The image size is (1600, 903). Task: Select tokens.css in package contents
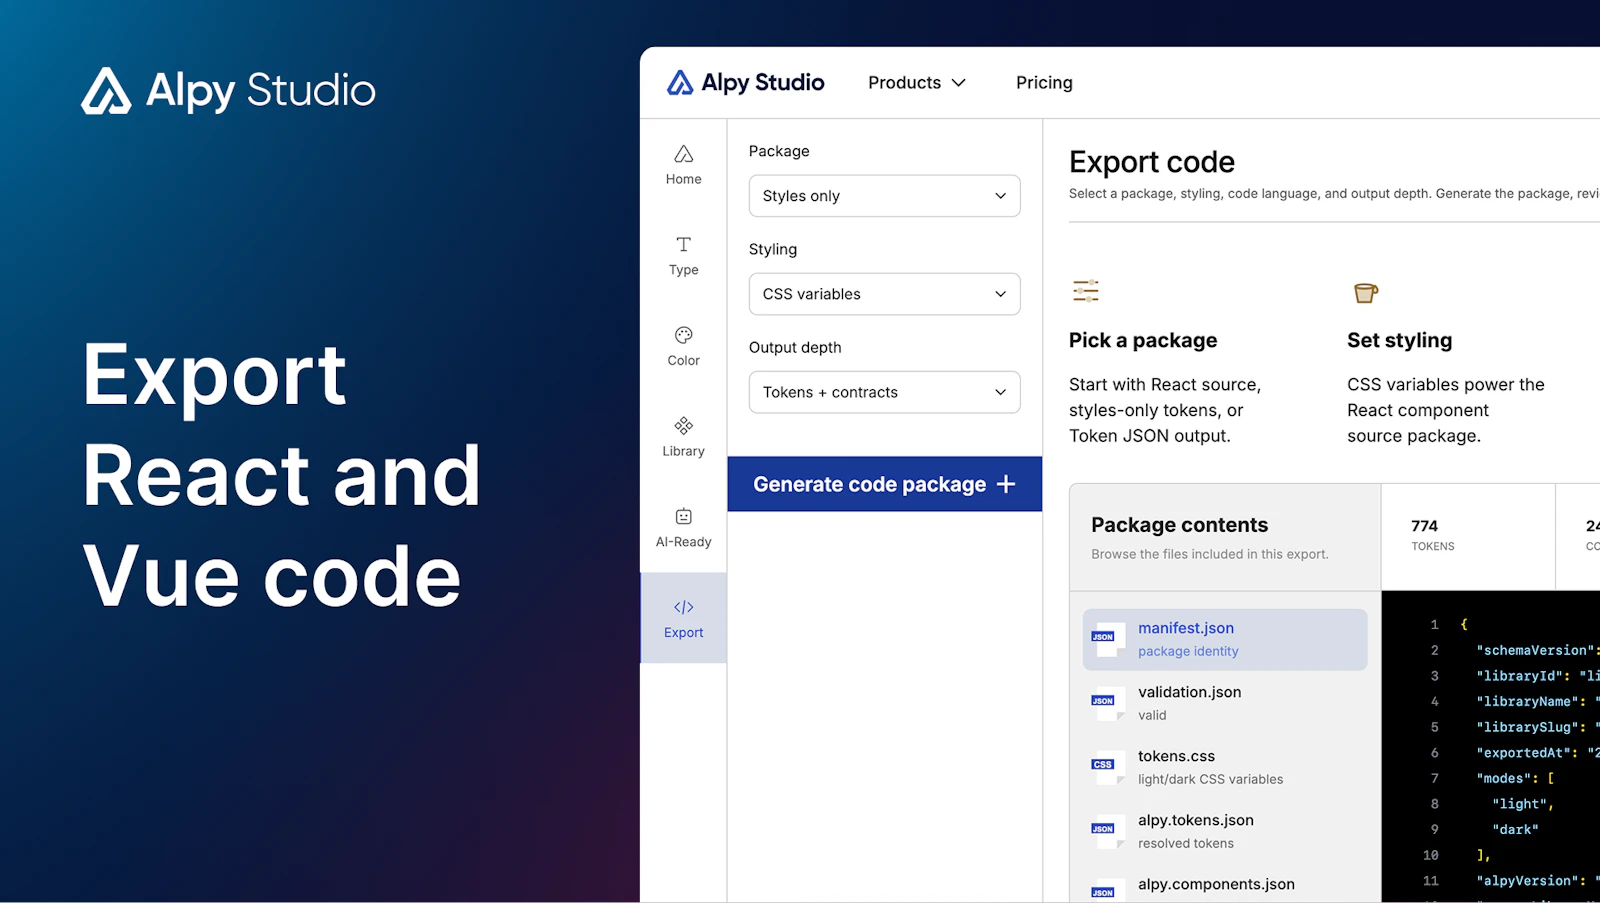point(1225,767)
